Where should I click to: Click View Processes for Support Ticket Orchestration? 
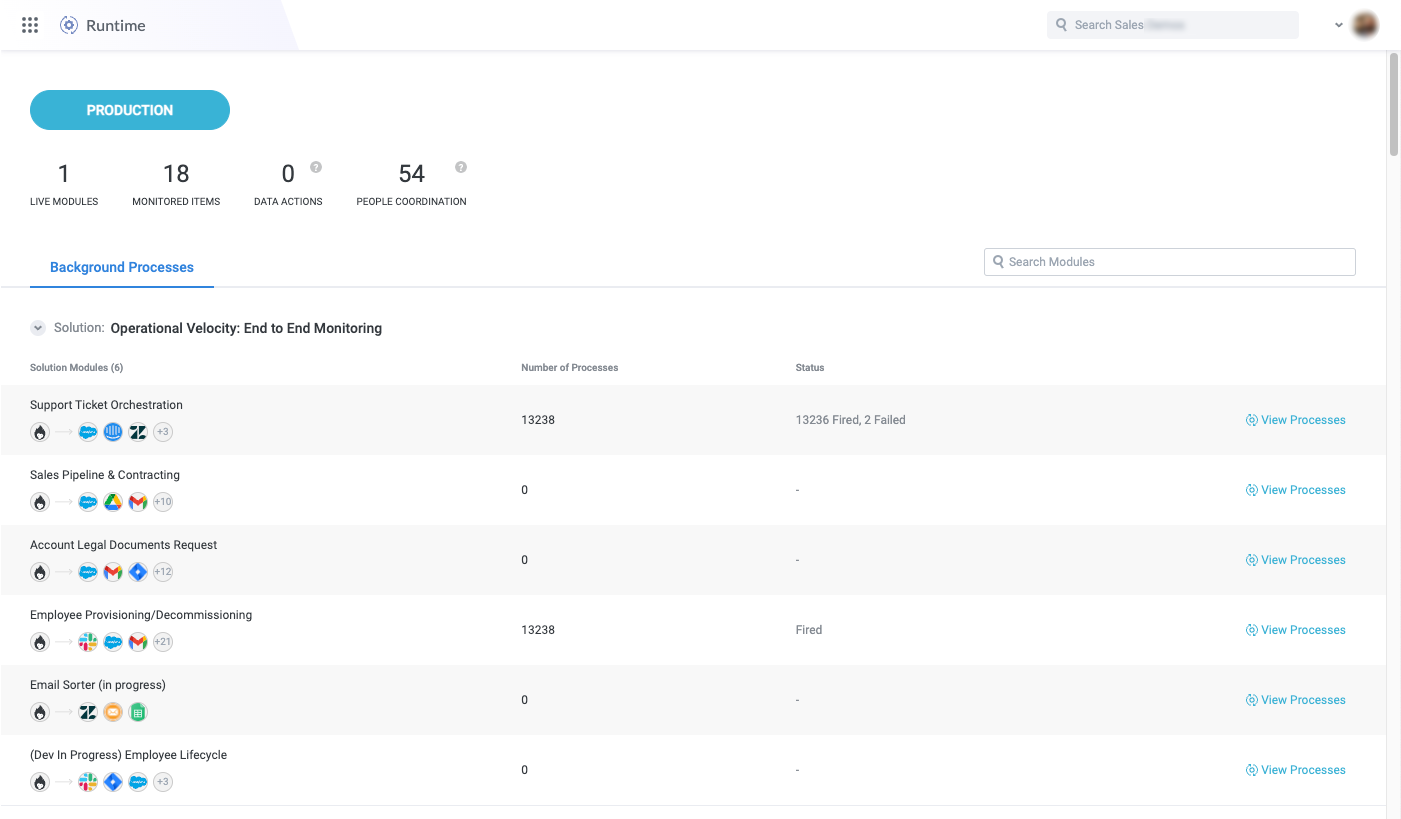tap(1296, 419)
